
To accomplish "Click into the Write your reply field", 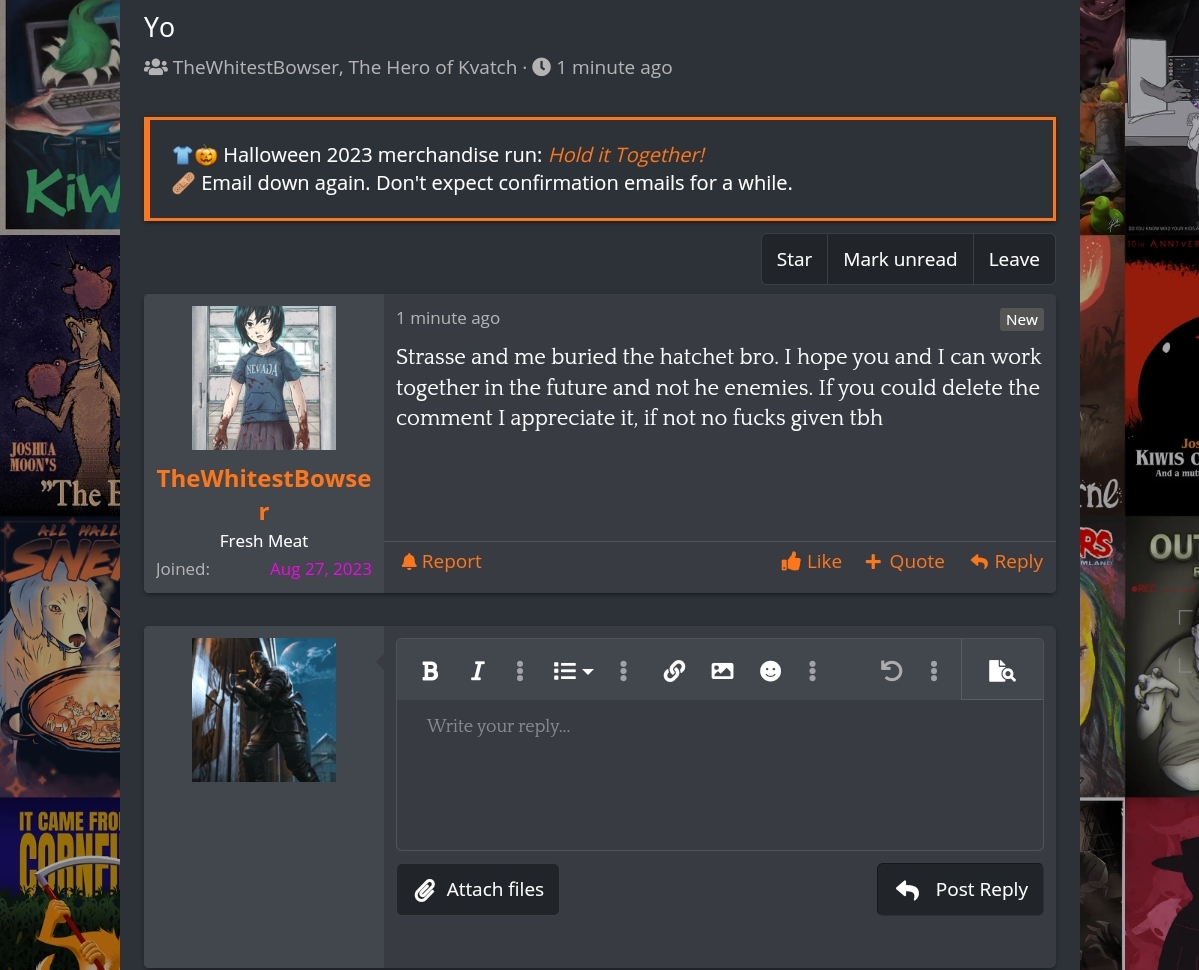I will pyautogui.click(x=720, y=774).
